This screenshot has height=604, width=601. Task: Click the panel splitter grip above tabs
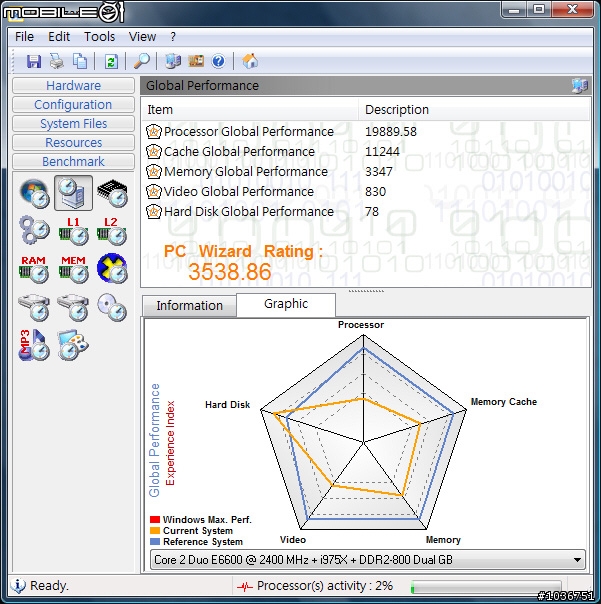coord(366,291)
